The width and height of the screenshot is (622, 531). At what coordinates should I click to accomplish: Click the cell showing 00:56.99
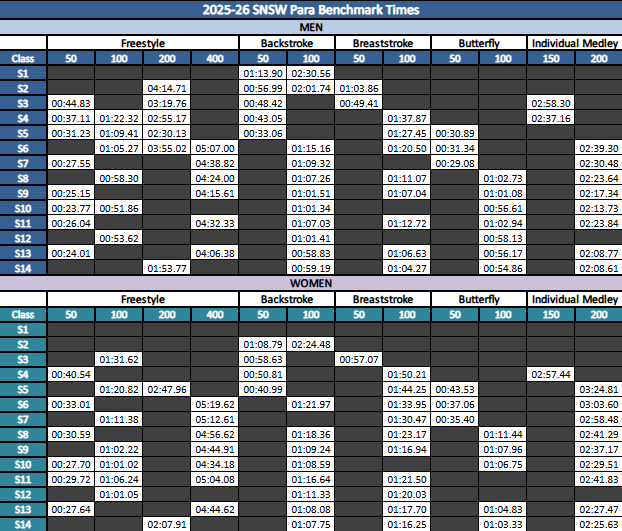[x=263, y=88]
